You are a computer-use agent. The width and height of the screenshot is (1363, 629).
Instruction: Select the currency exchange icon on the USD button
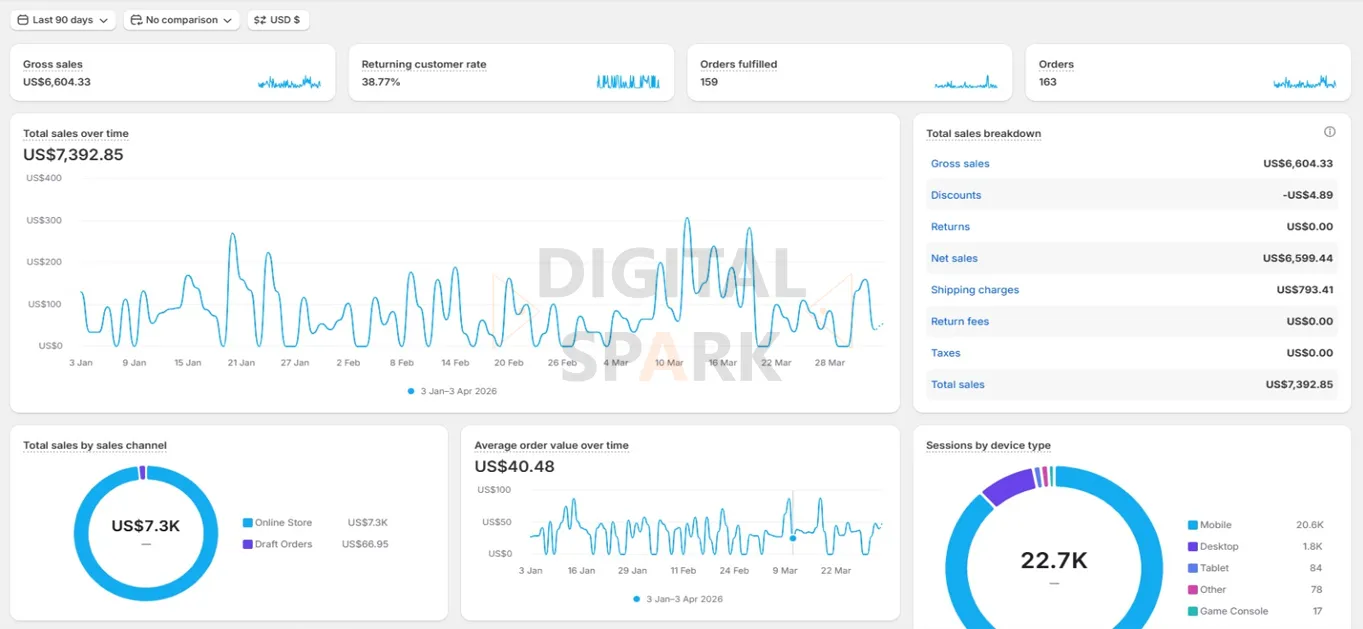click(x=259, y=19)
